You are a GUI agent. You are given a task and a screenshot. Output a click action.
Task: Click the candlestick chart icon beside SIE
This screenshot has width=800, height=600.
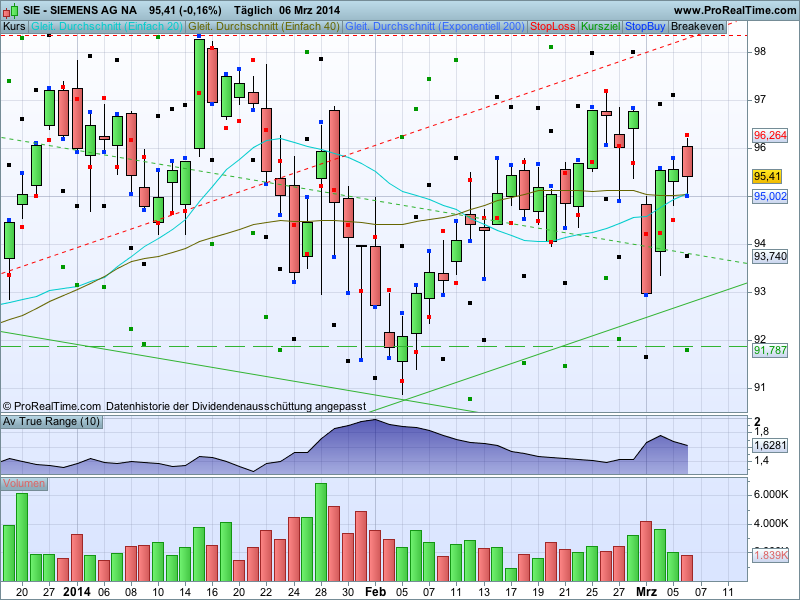coord(11,10)
